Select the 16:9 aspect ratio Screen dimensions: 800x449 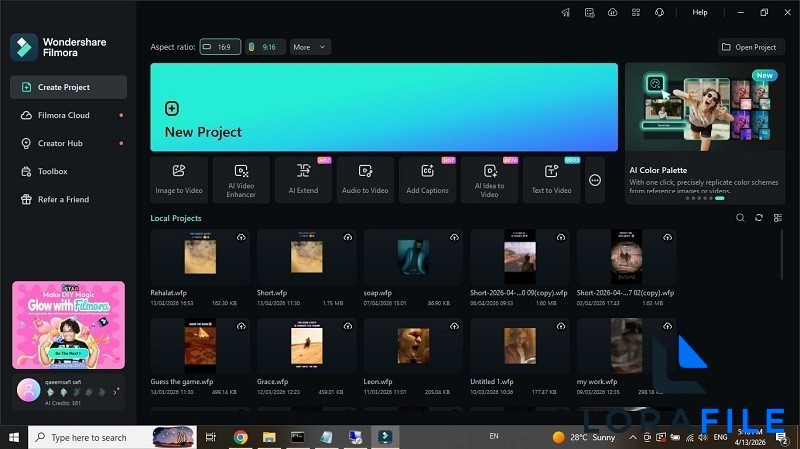click(220, 47)
